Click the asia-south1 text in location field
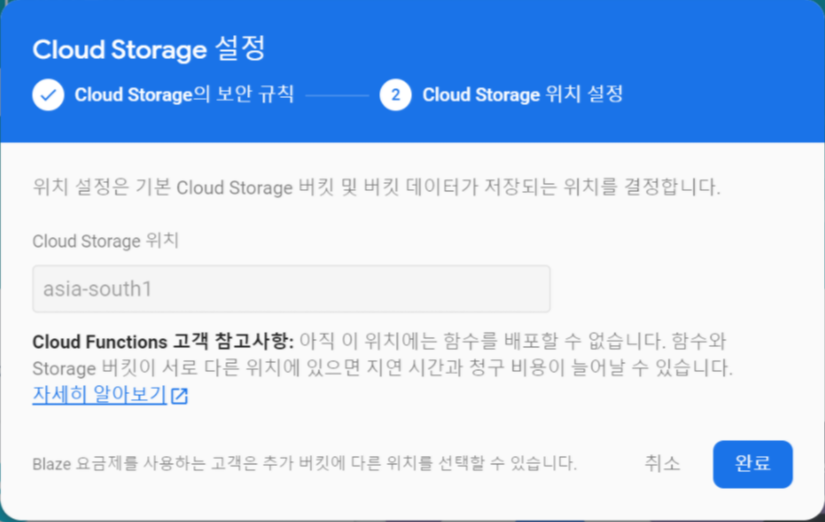Viewport: 825px width, 522px height. coord(97,289)
